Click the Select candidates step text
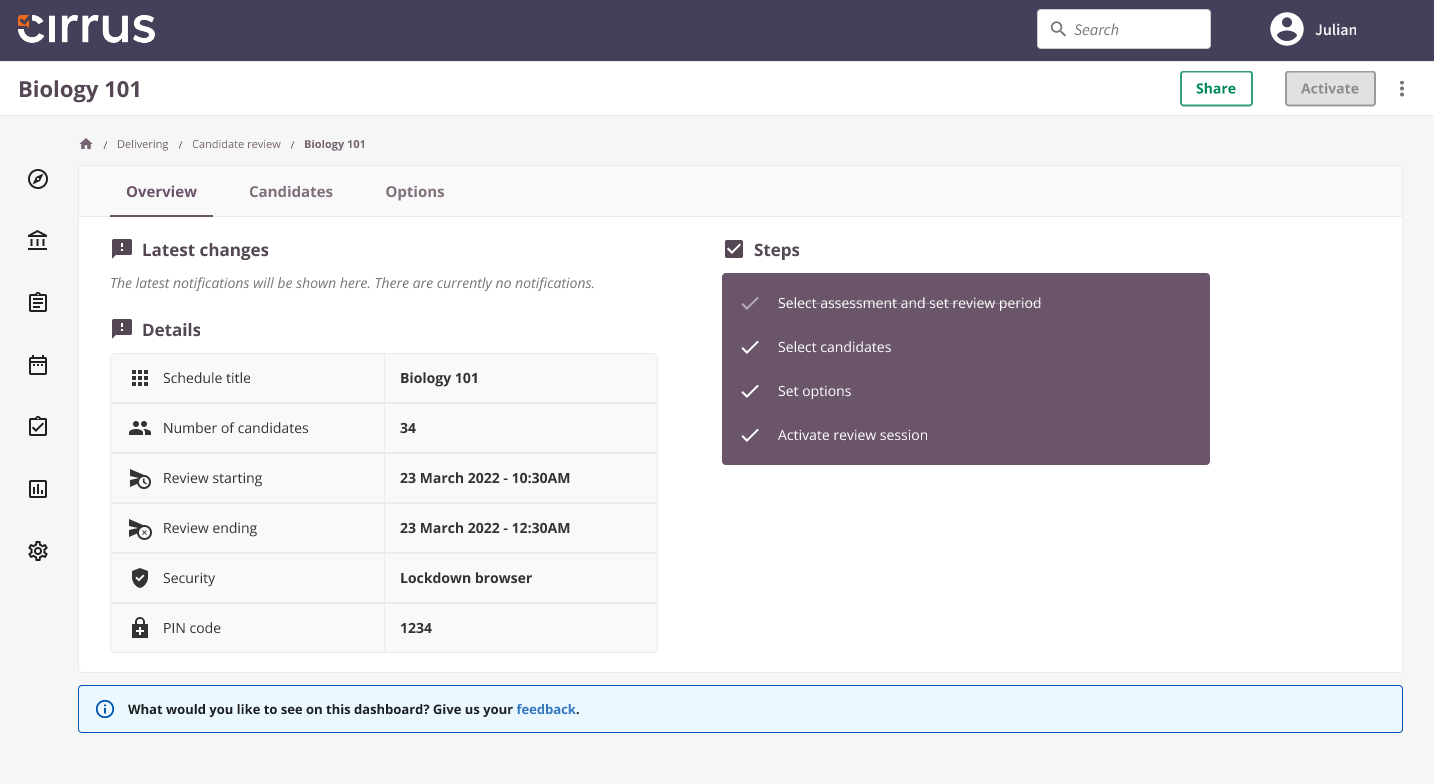 click(x=834, y=347)
